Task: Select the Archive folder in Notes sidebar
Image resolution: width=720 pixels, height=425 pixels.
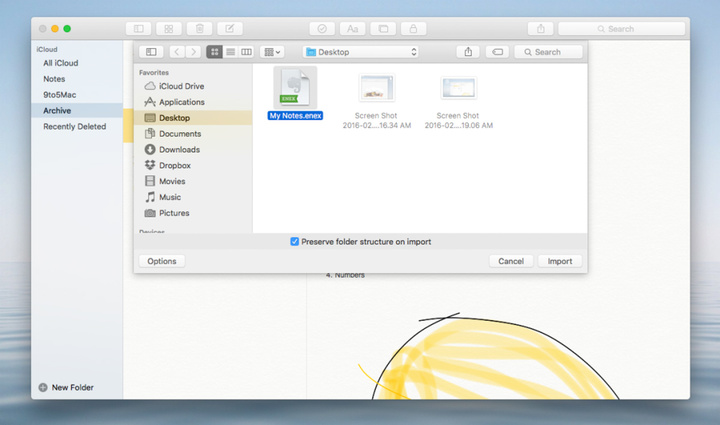Action: tap(57, 110)
